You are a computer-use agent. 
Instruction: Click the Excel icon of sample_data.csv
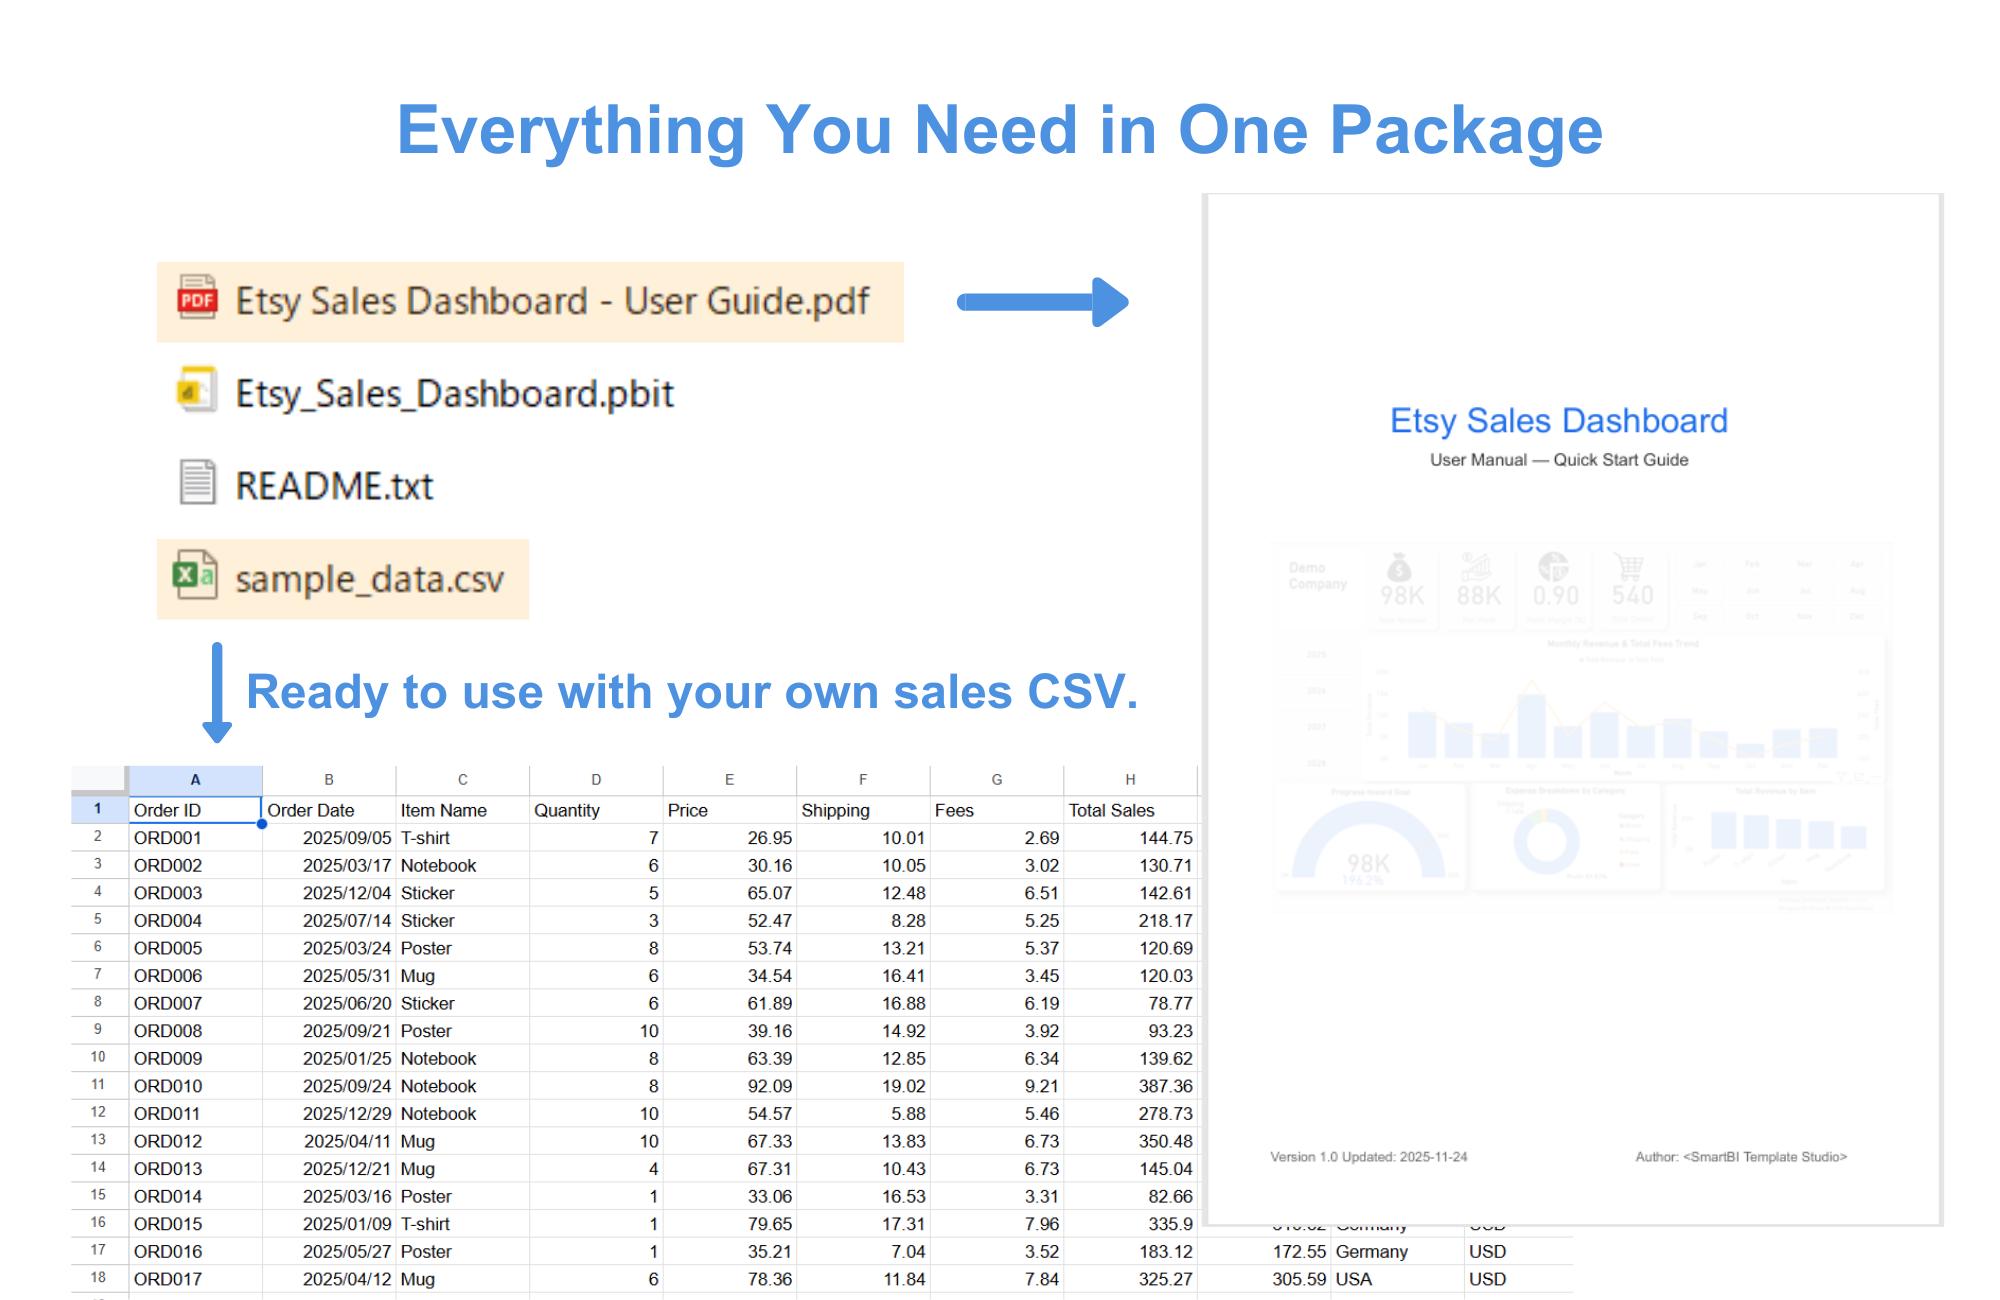point(196,575)
